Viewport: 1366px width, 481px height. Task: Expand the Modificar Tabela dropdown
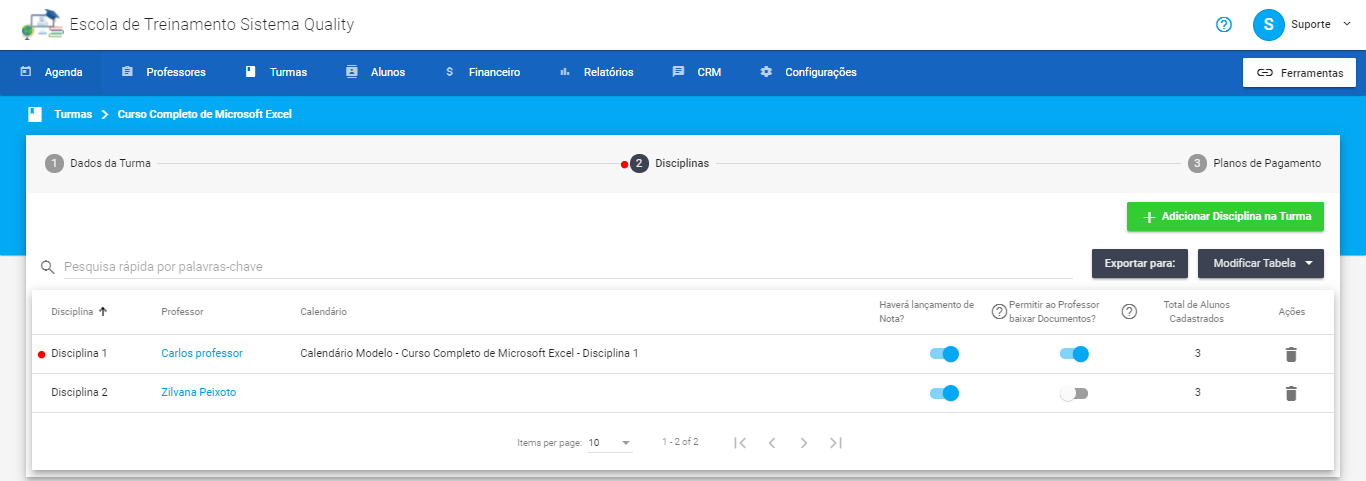pyautogui.click(x=1260, y=264)
